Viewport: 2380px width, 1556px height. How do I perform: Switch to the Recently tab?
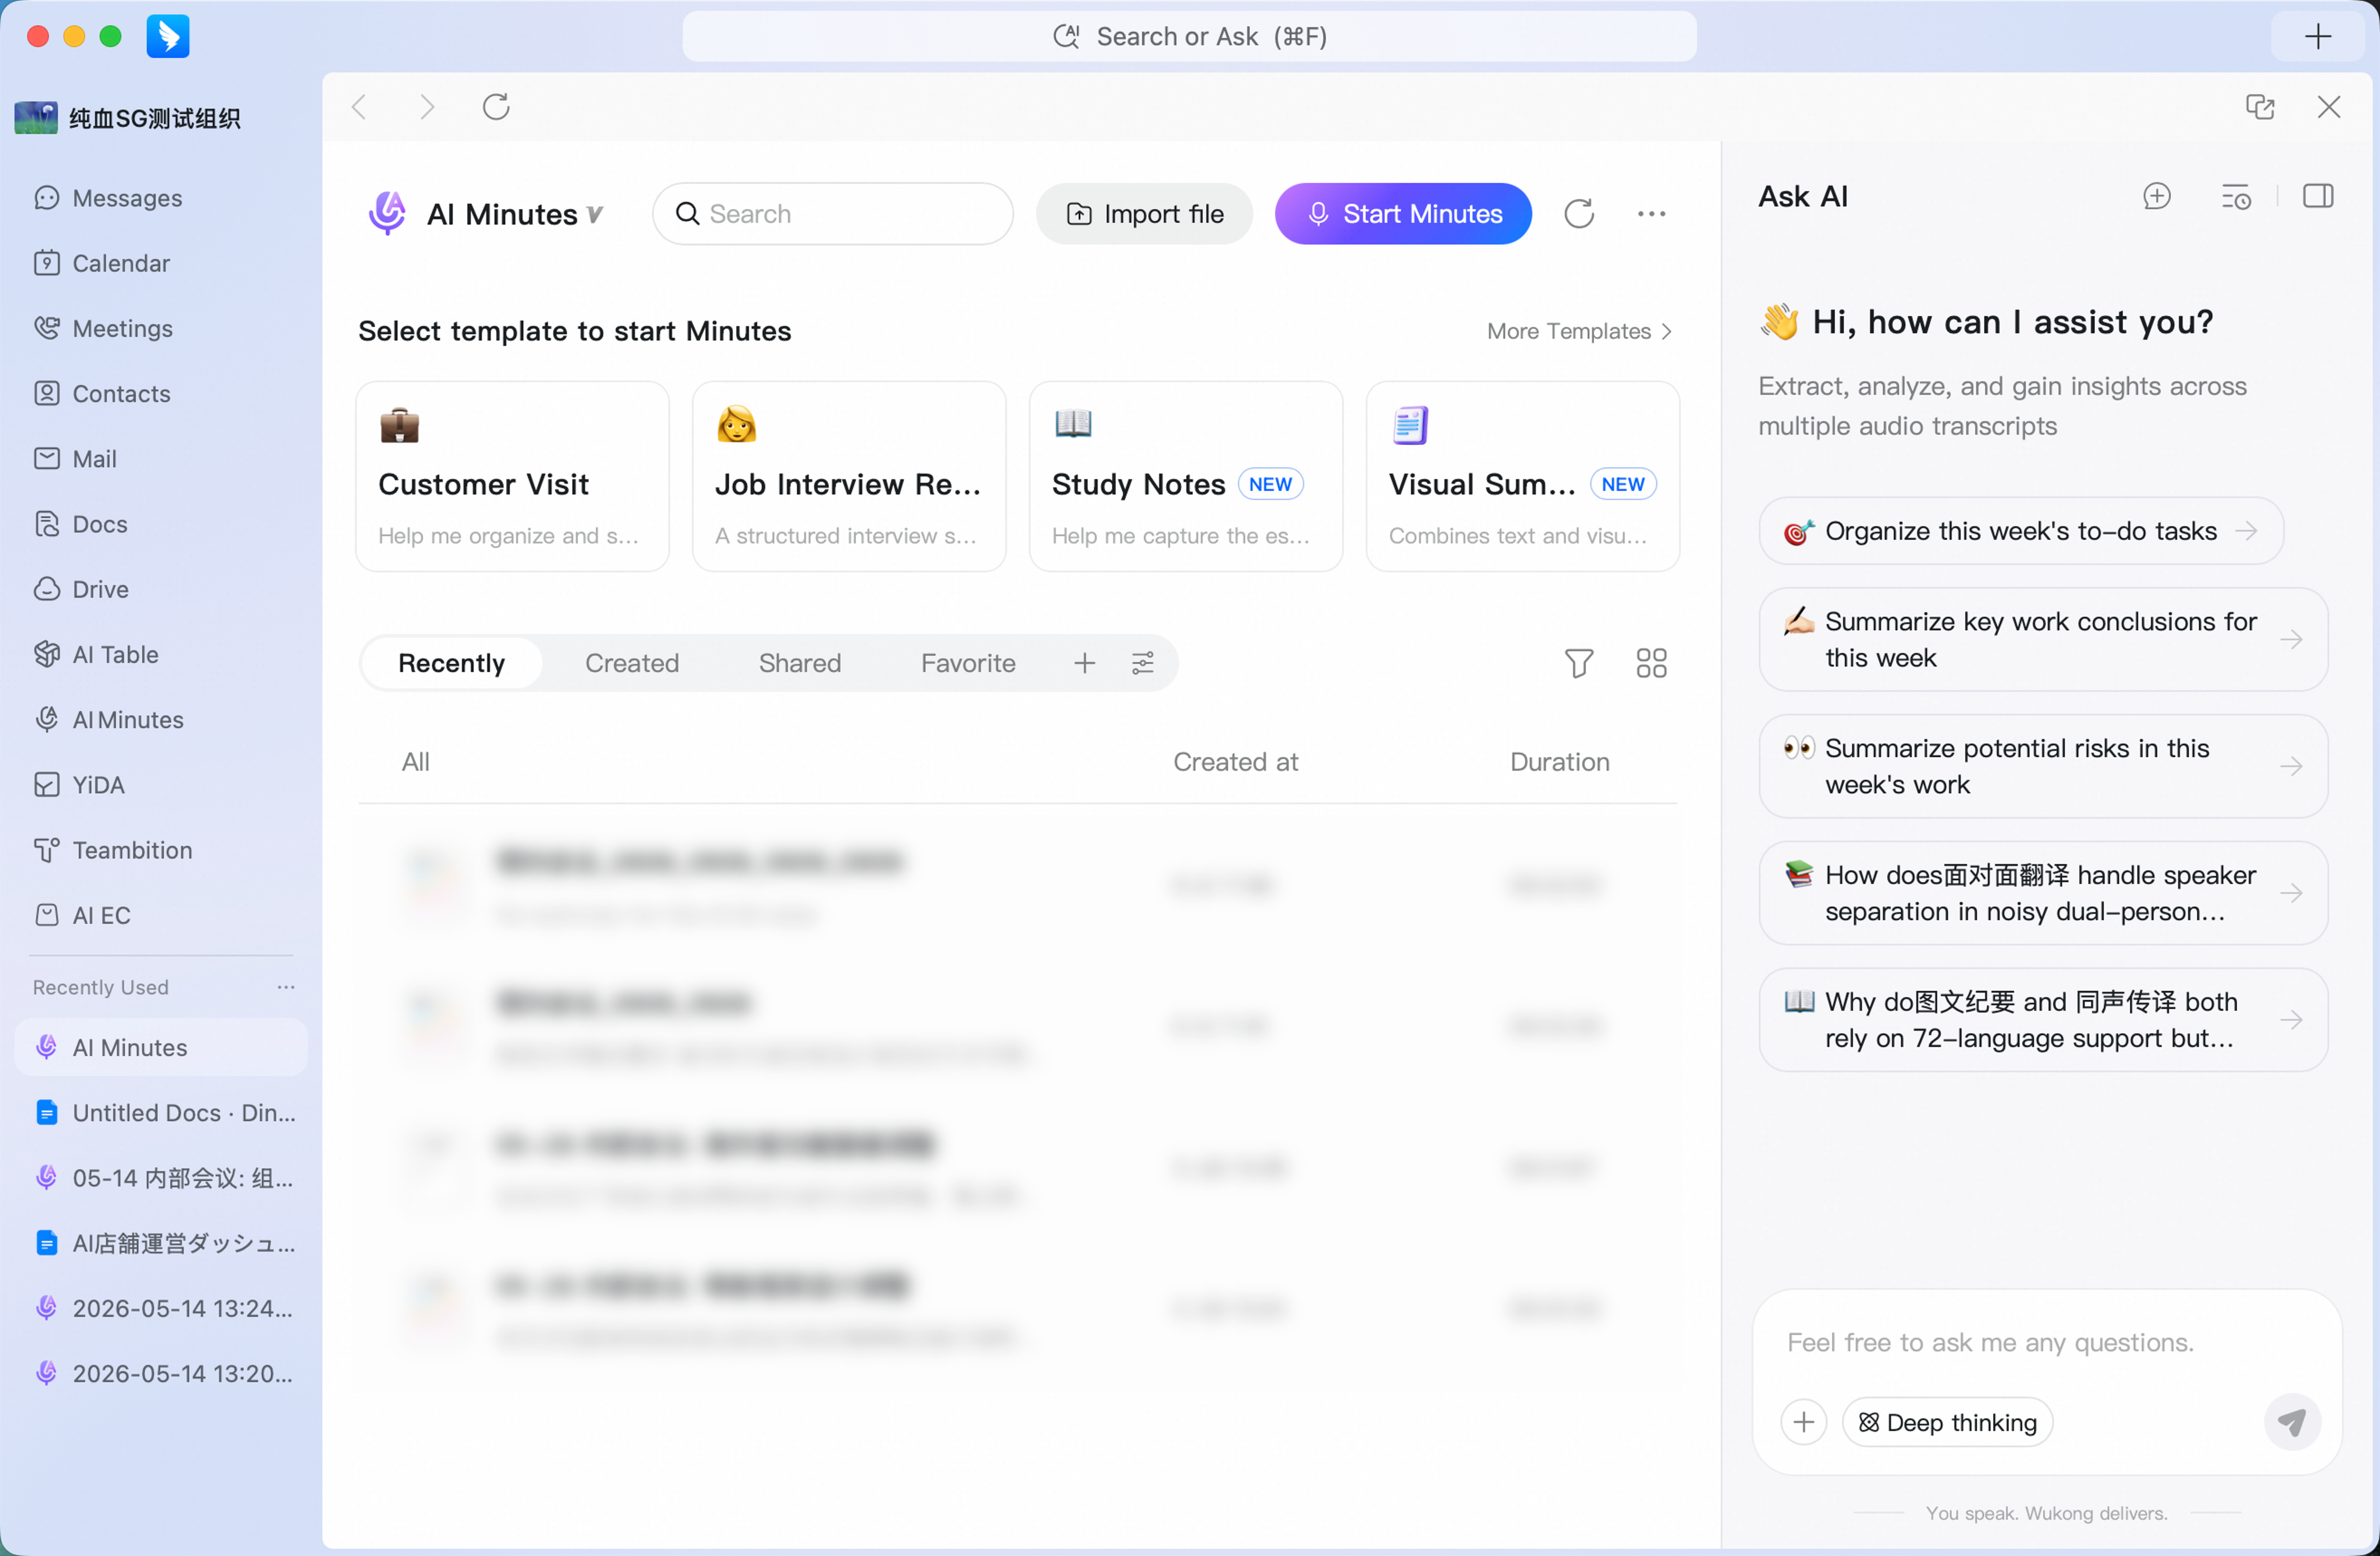pyautogui.click(x=452, y=663)
